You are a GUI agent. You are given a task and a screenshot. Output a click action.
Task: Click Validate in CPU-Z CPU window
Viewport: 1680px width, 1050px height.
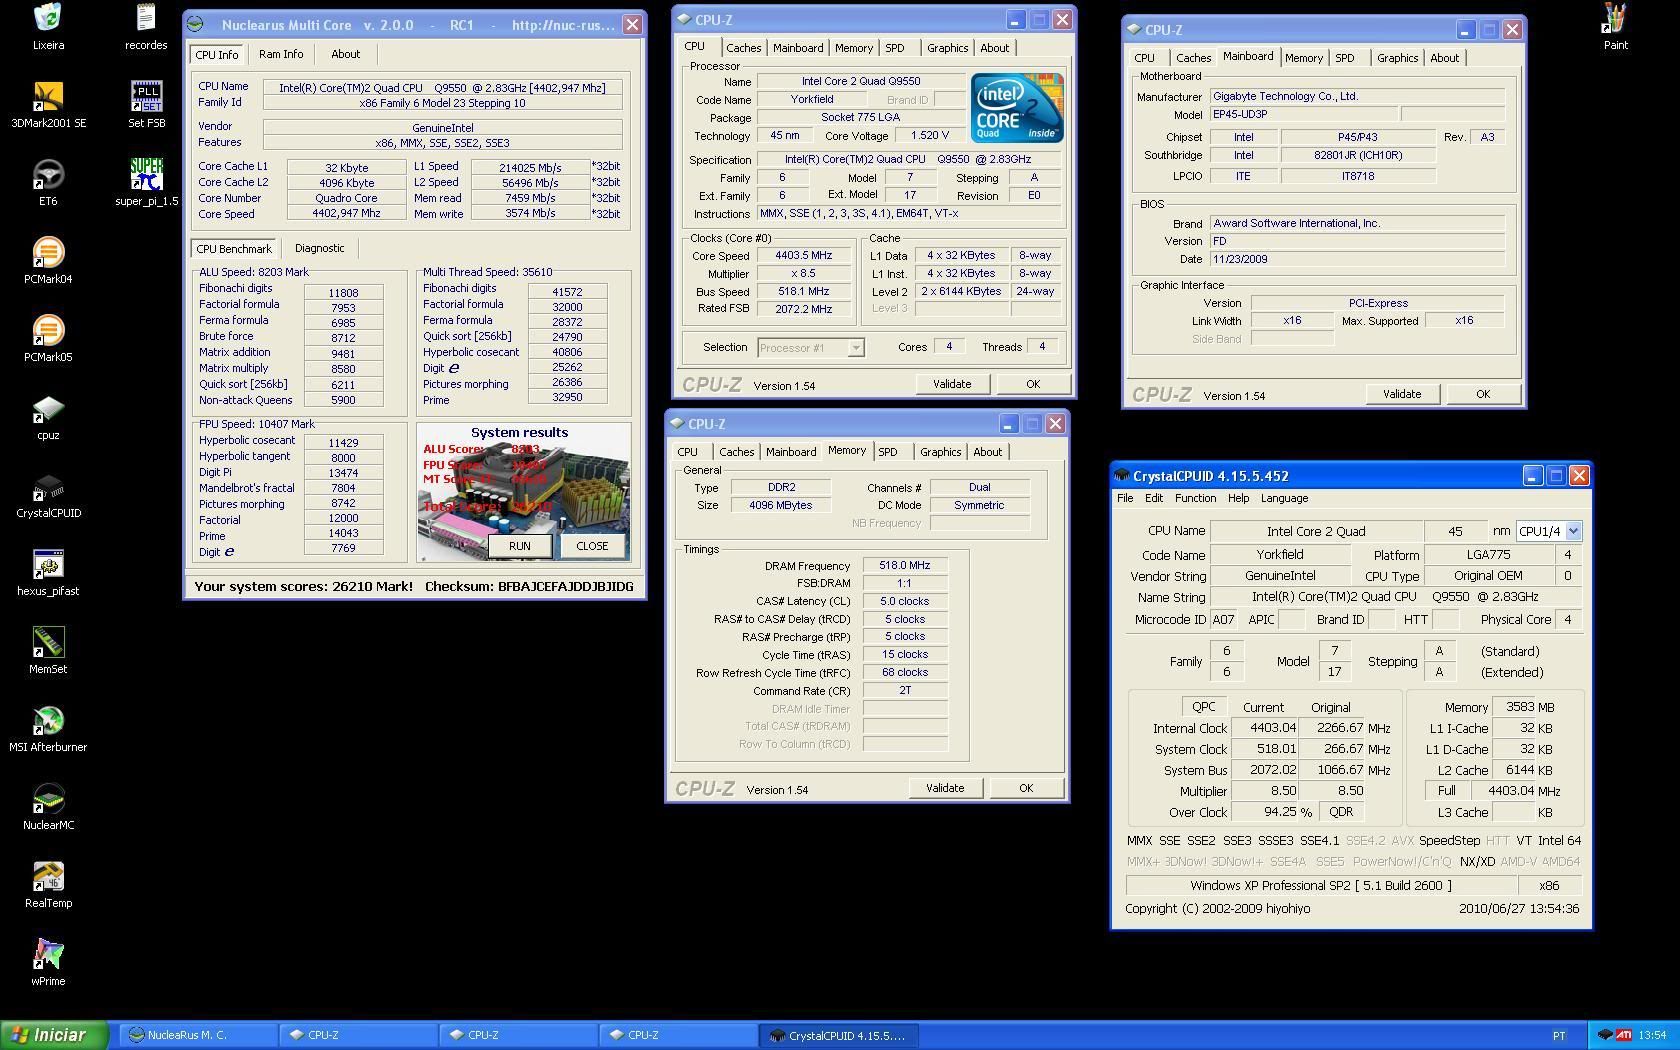click(952, 384)
